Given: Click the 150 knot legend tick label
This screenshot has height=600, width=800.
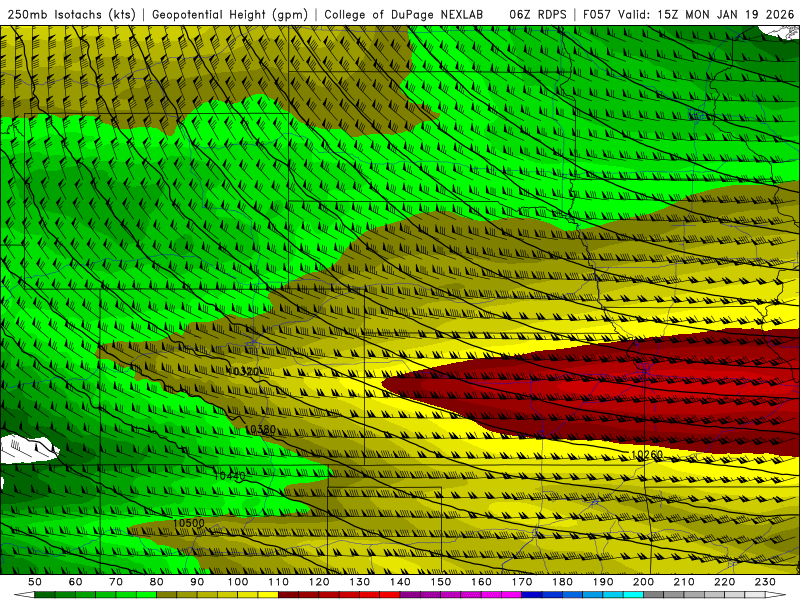Looking at the screenshot, I should (x=441, y=582).
